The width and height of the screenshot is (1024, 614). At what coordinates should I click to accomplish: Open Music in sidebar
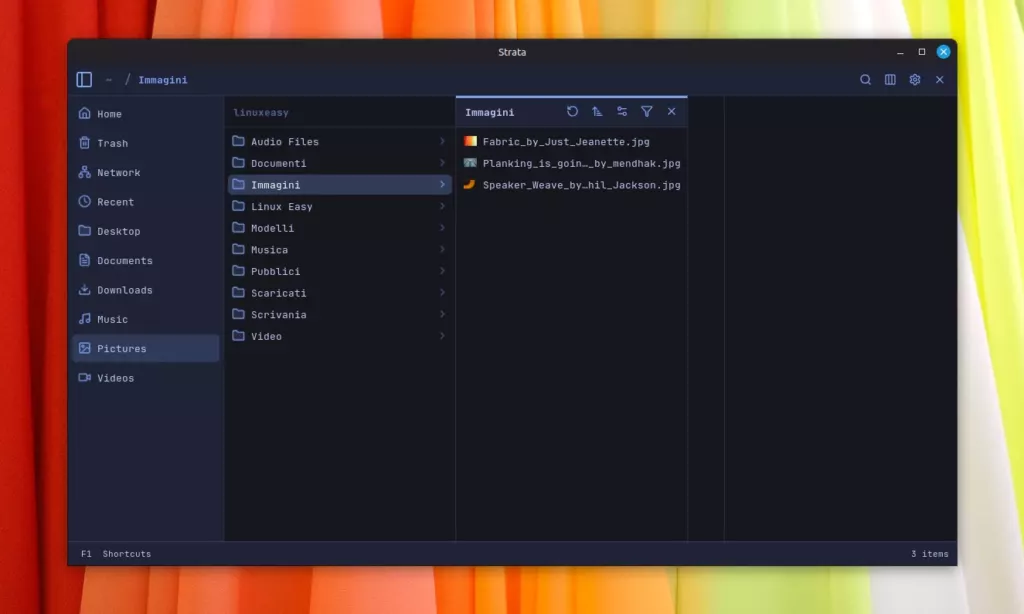tap(146, 319)
